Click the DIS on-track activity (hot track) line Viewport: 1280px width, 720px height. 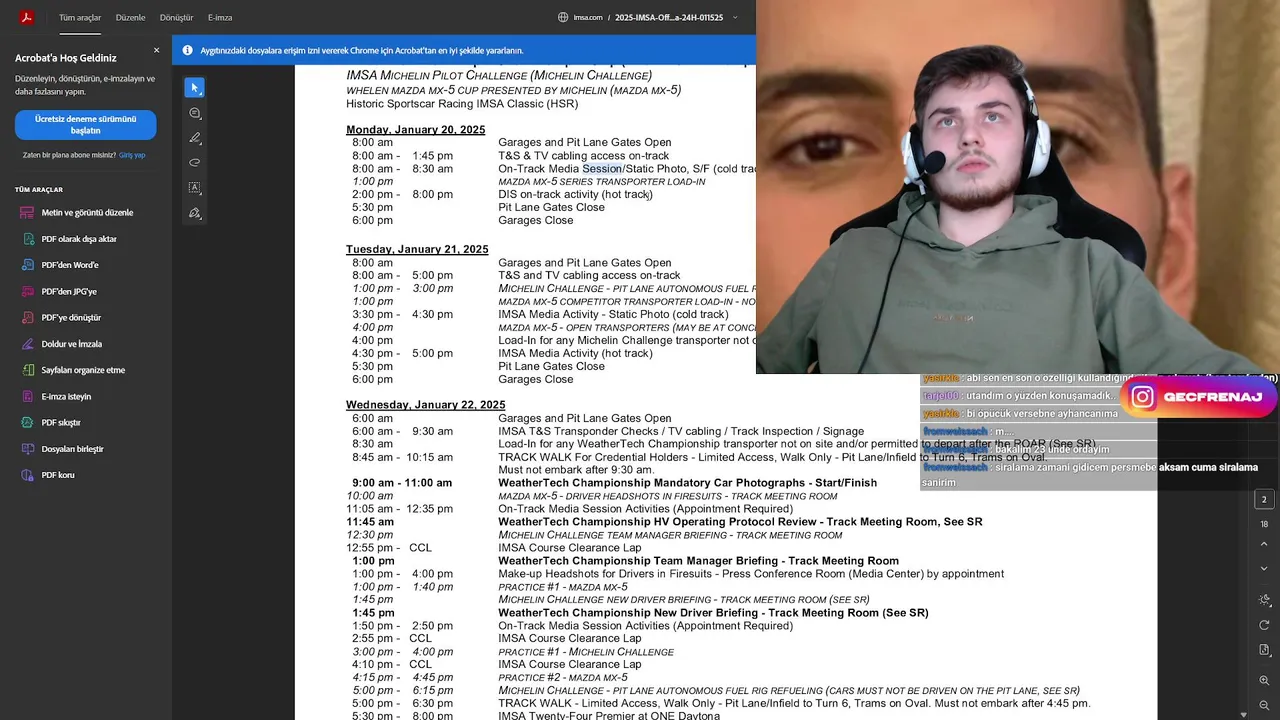point(575,195)
